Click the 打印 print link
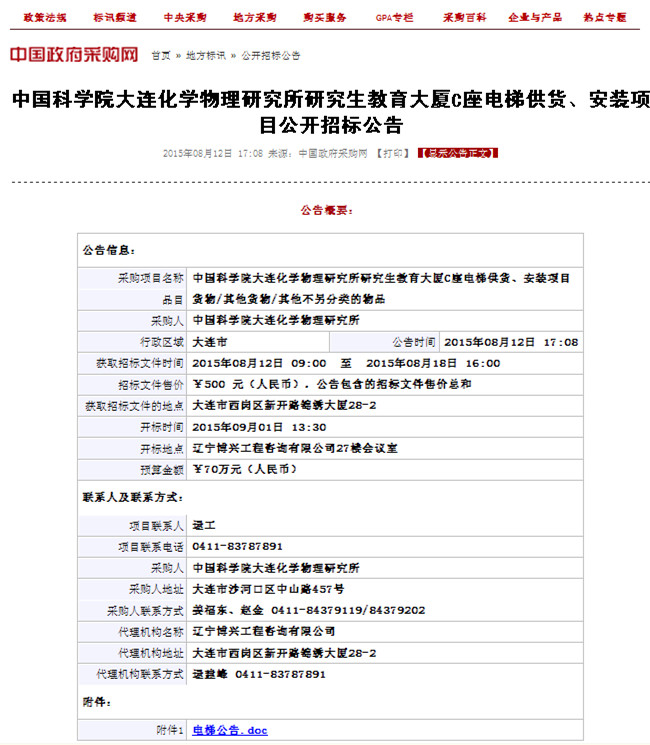This screenshot has width=650, height=745. click(392, 153)
